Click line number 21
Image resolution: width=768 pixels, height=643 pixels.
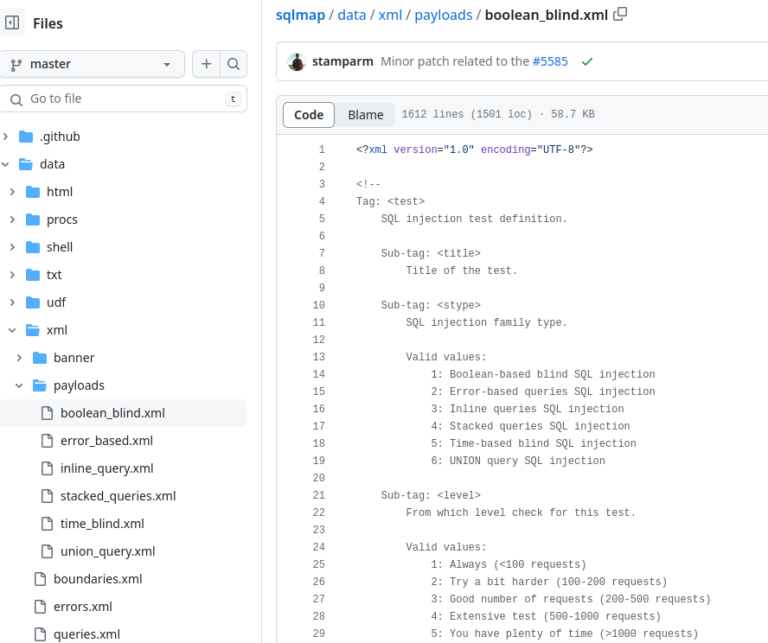point(319,495)
